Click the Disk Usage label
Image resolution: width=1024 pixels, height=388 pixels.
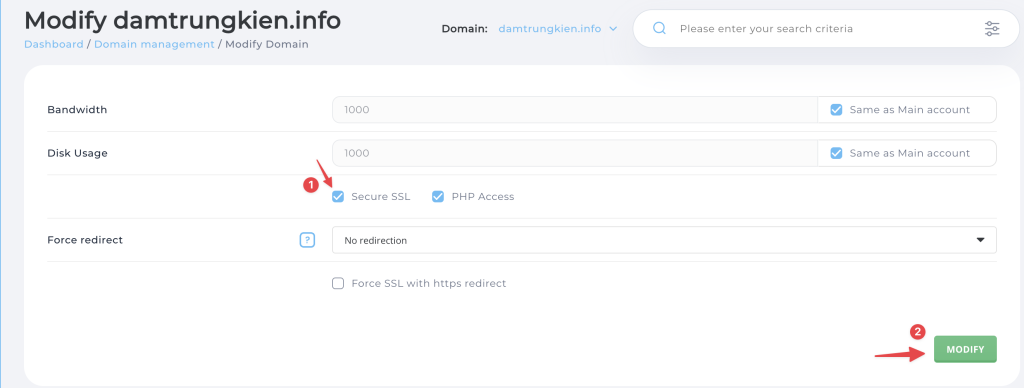(x=77, y=153)
